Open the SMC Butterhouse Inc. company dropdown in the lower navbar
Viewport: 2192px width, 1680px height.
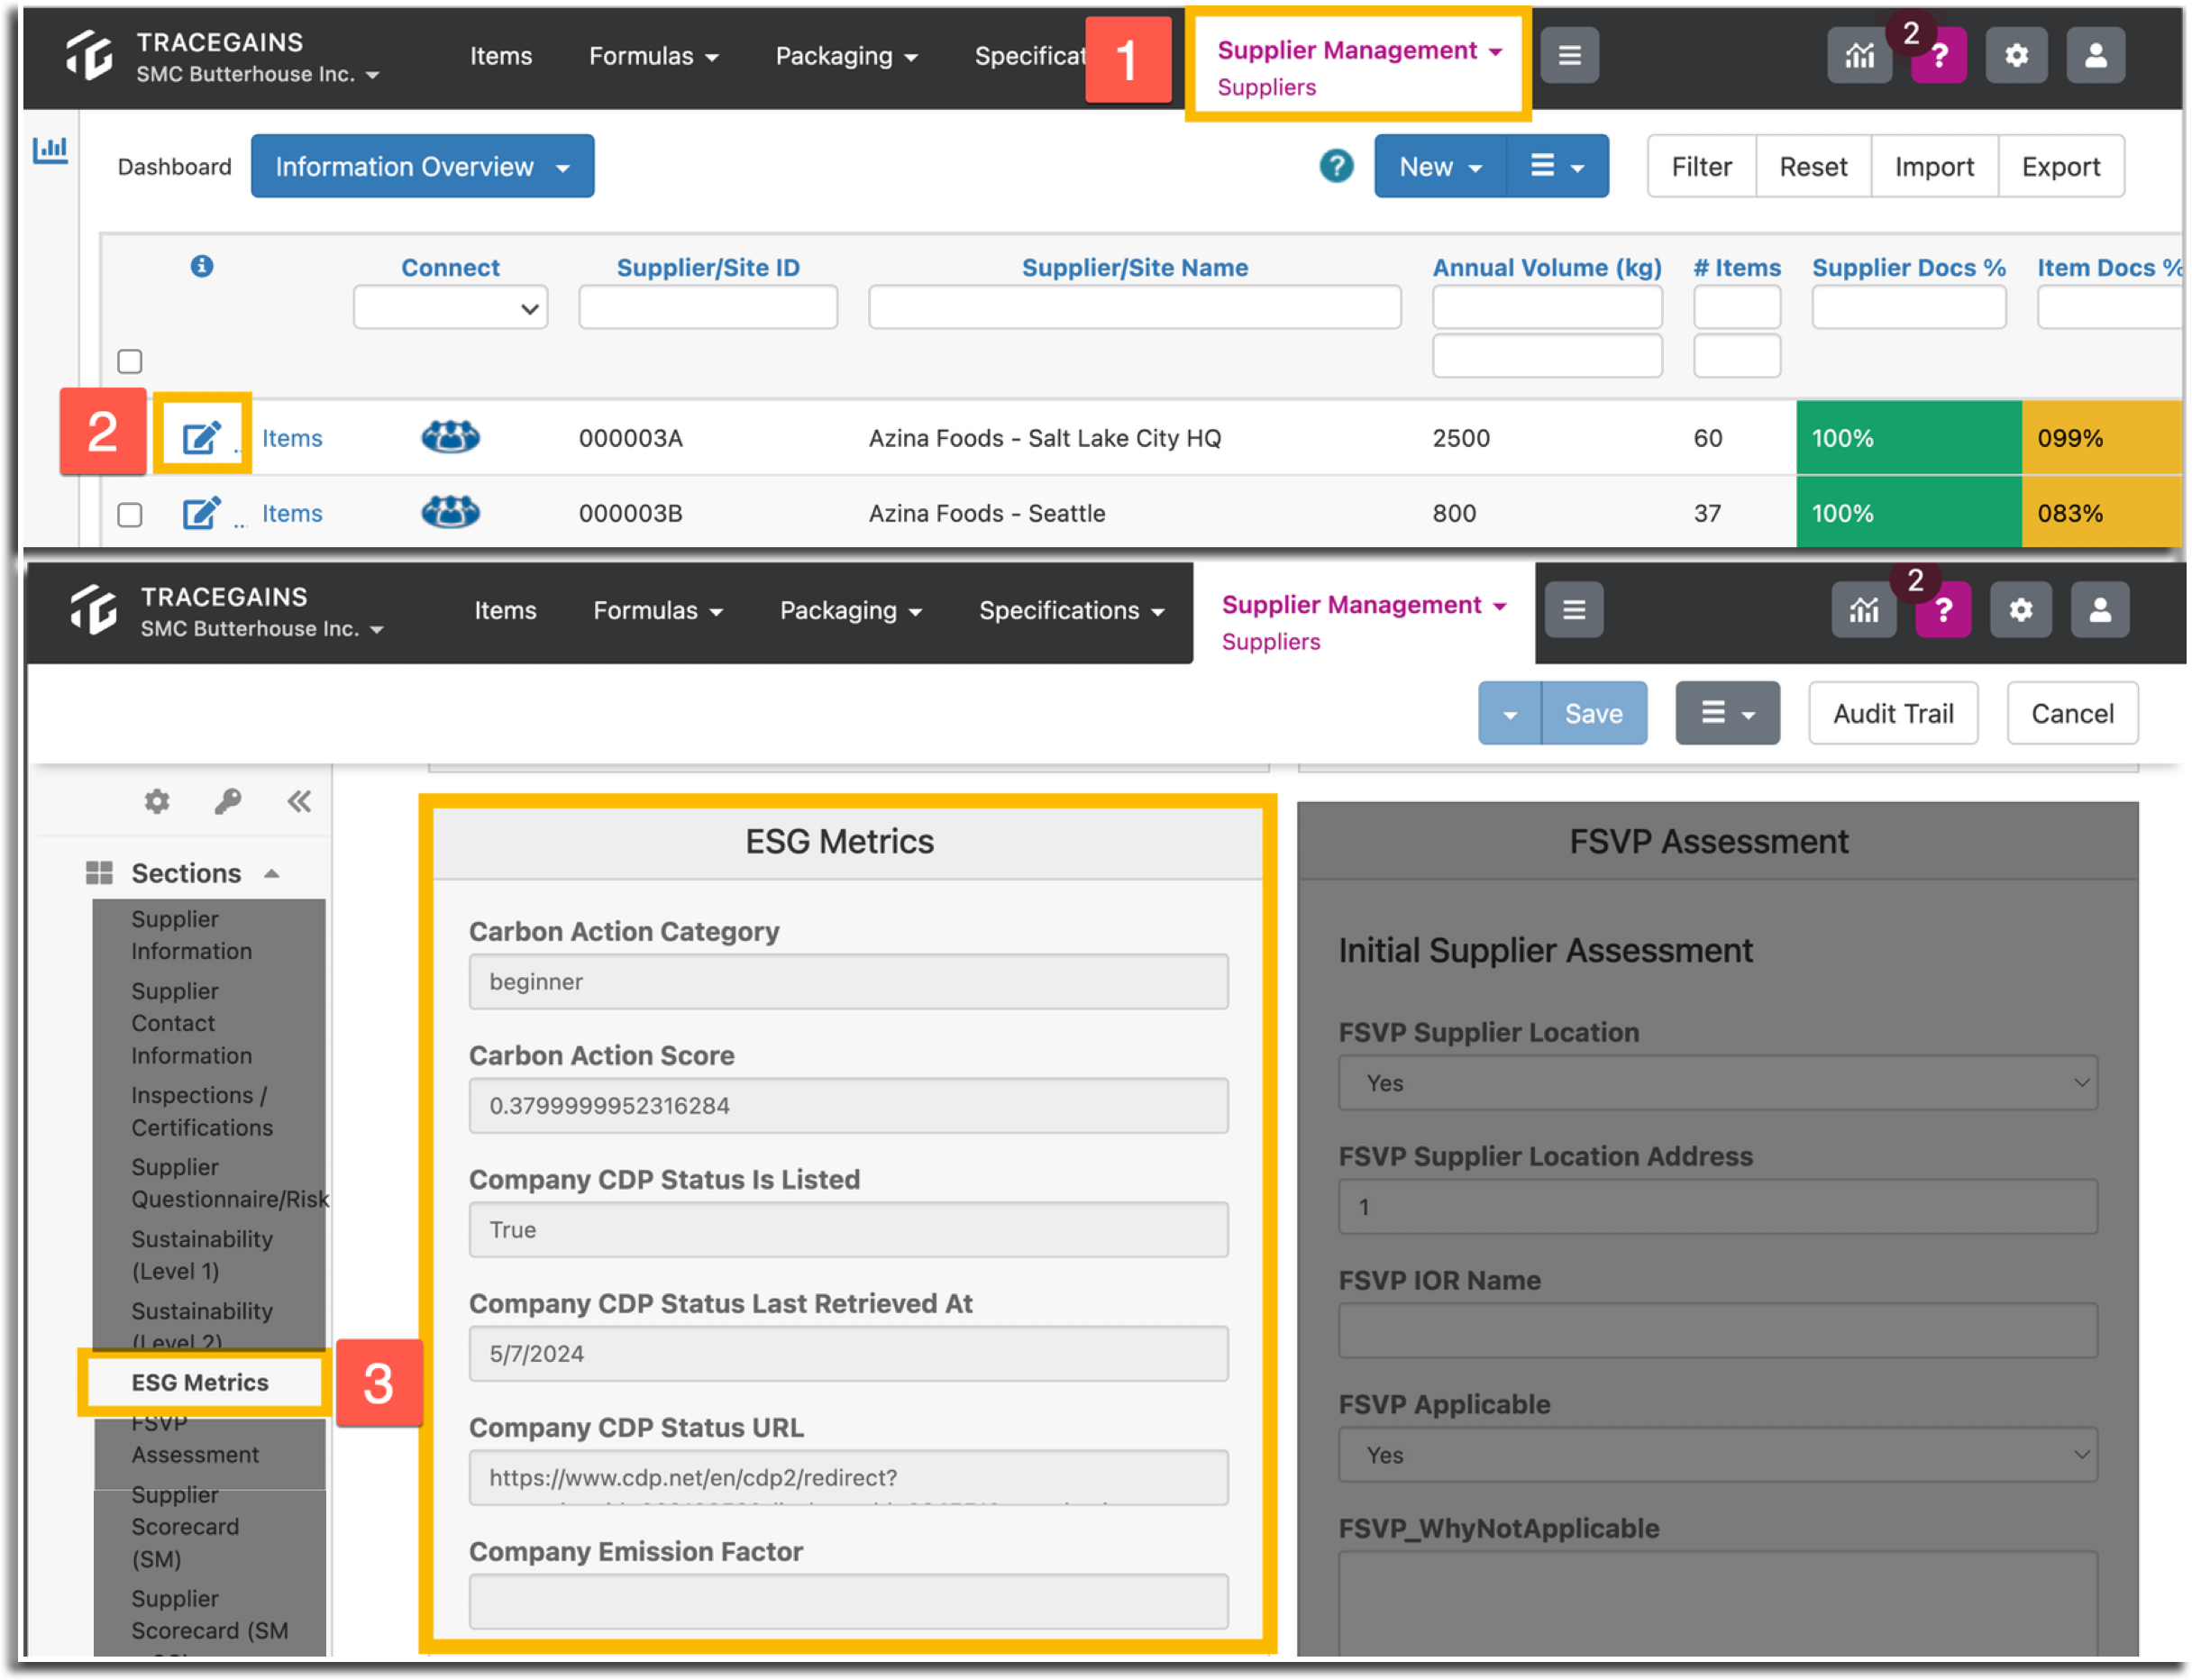click(262, 629)
